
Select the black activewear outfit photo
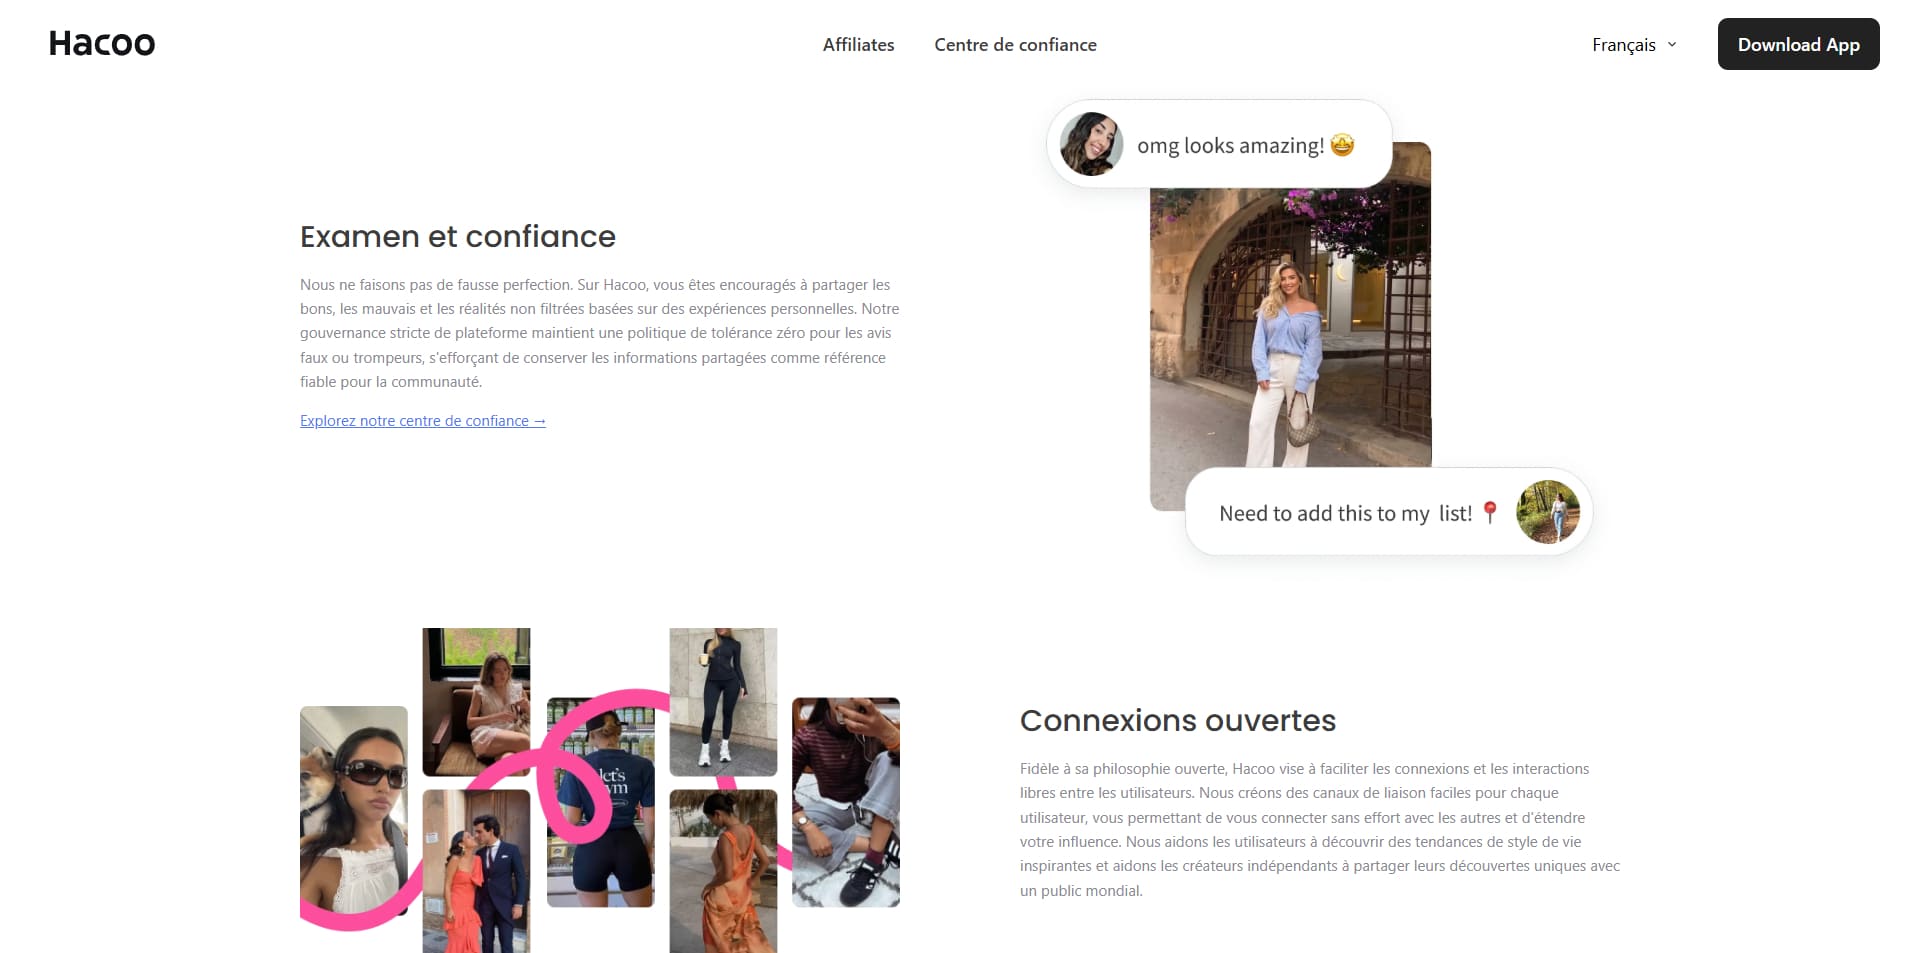723,702
